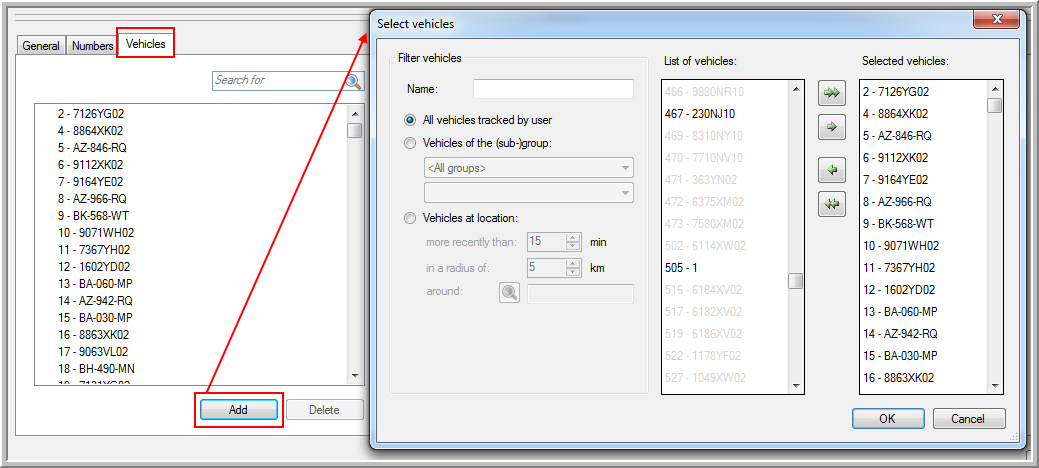Click the add all vehicles double-arrow button

831,92
